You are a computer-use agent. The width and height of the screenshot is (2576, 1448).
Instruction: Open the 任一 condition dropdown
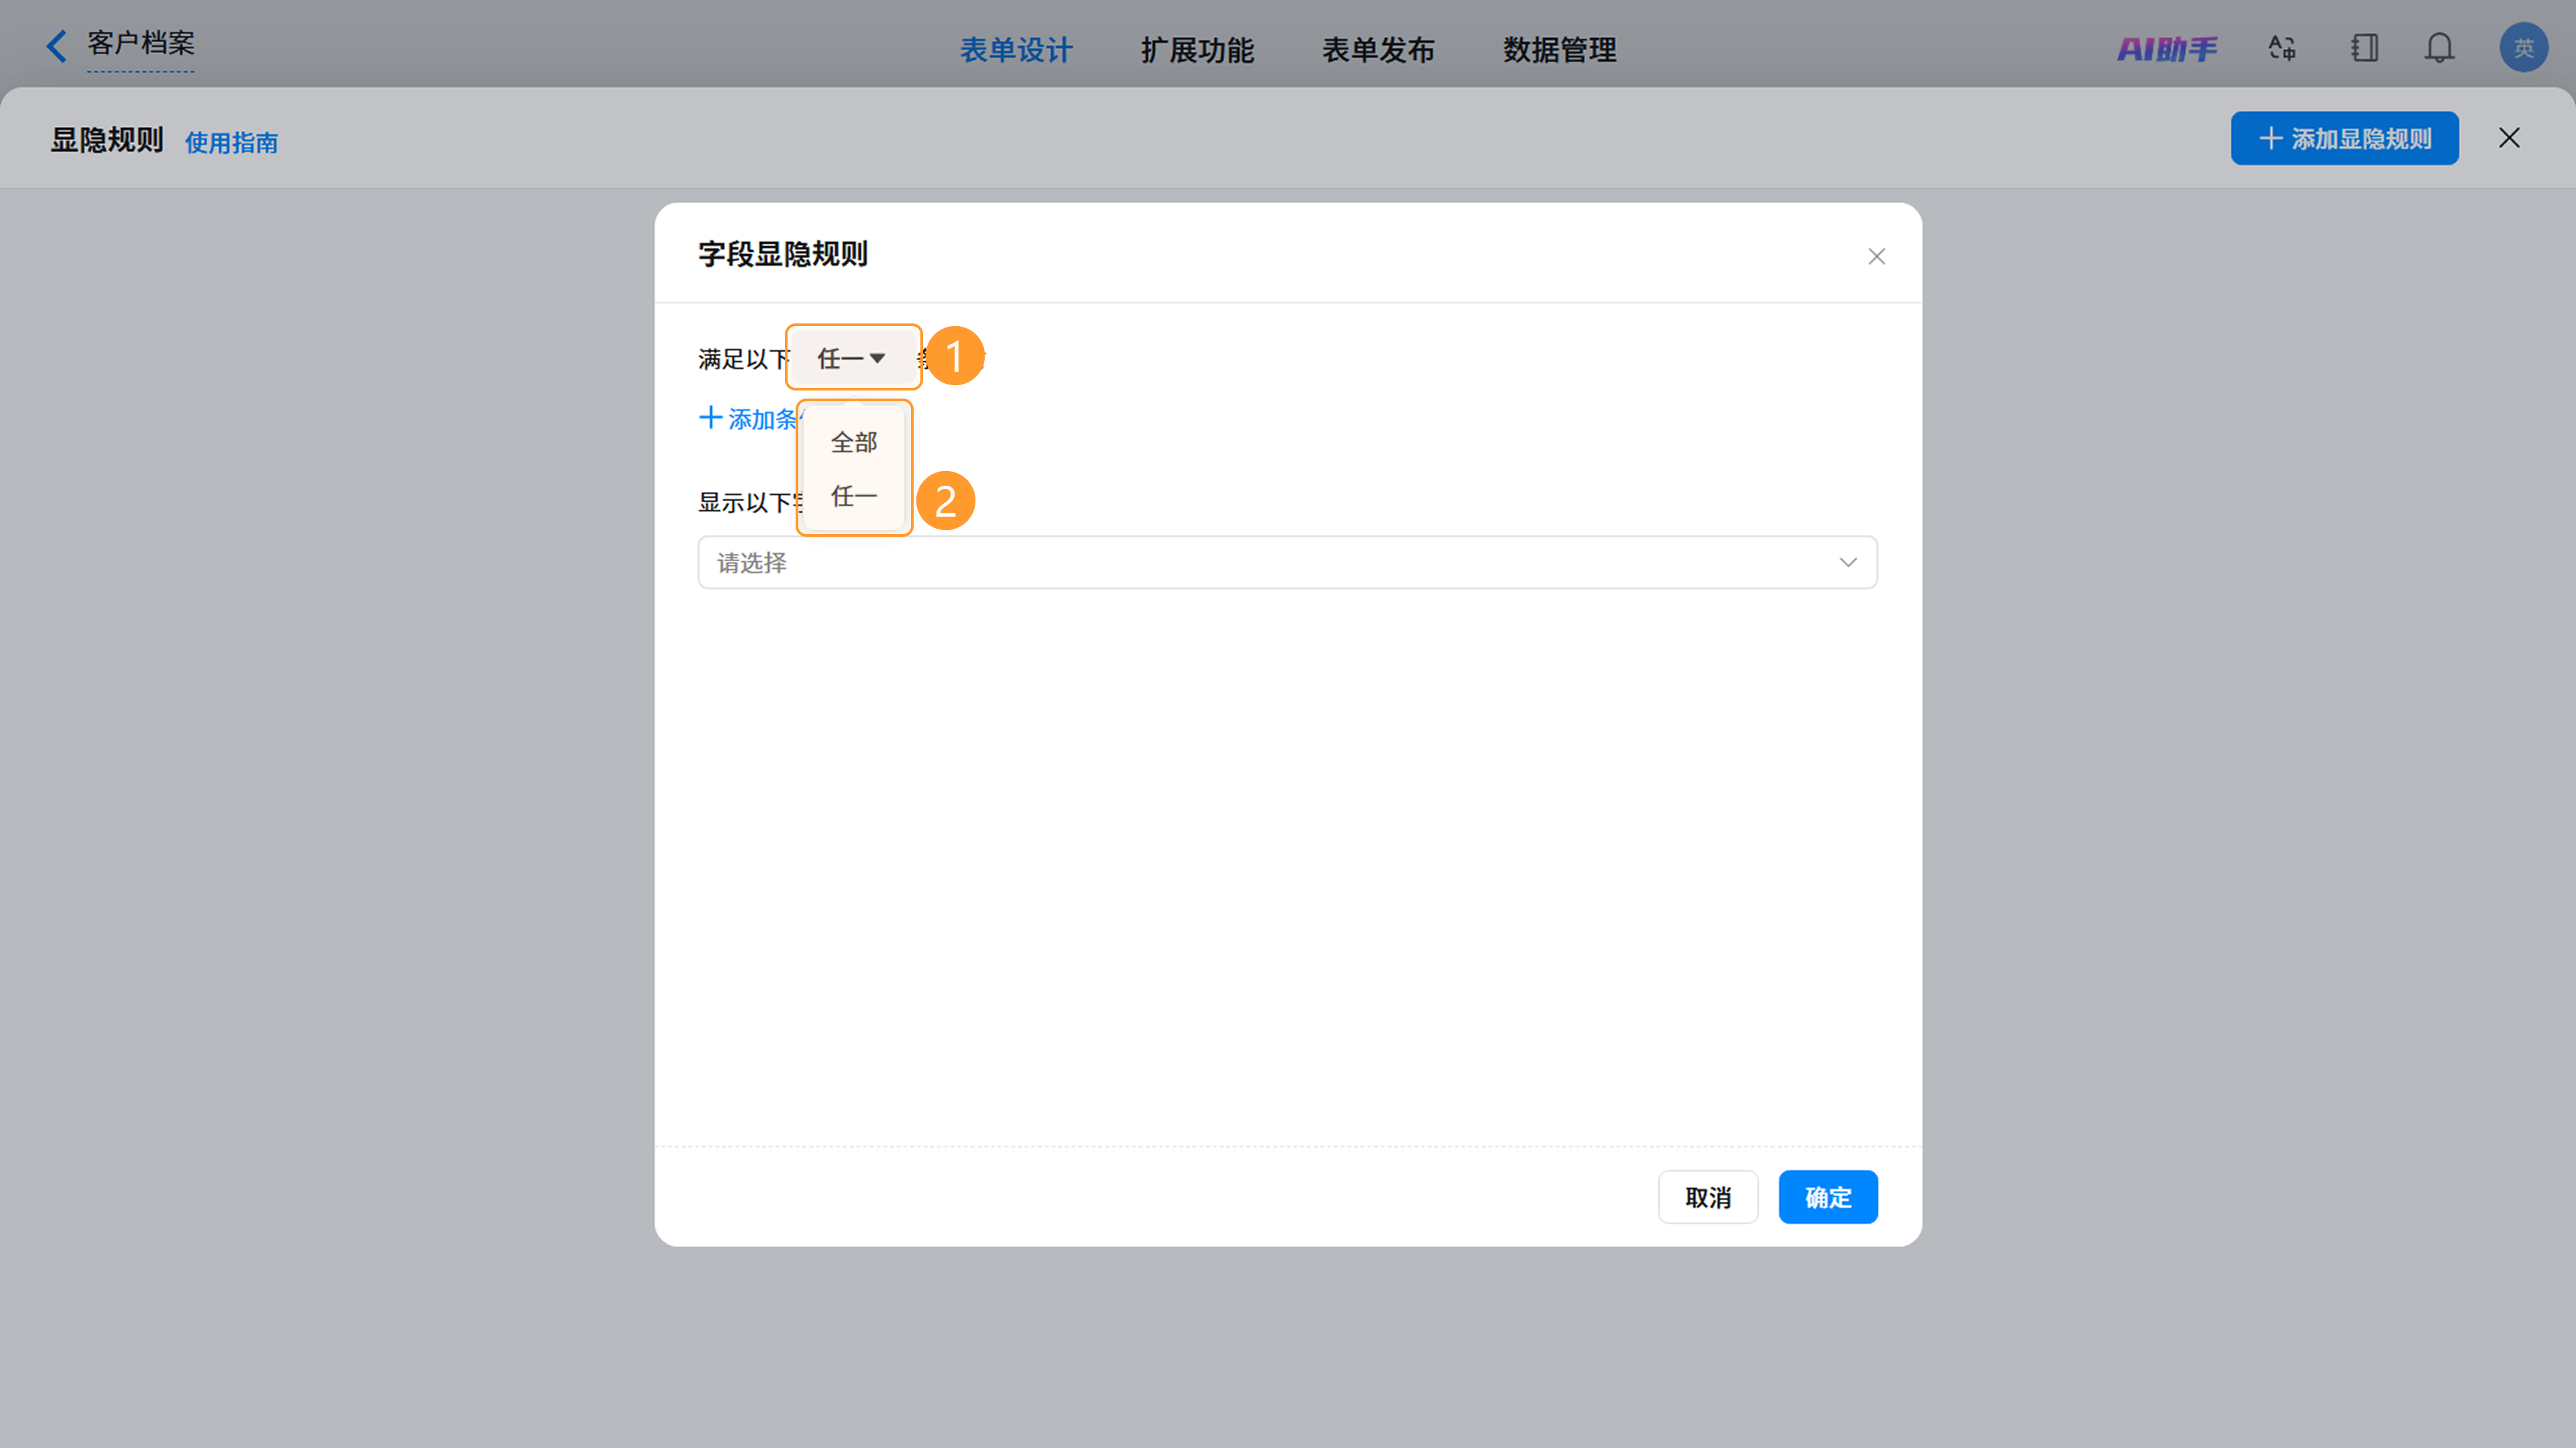853,358
